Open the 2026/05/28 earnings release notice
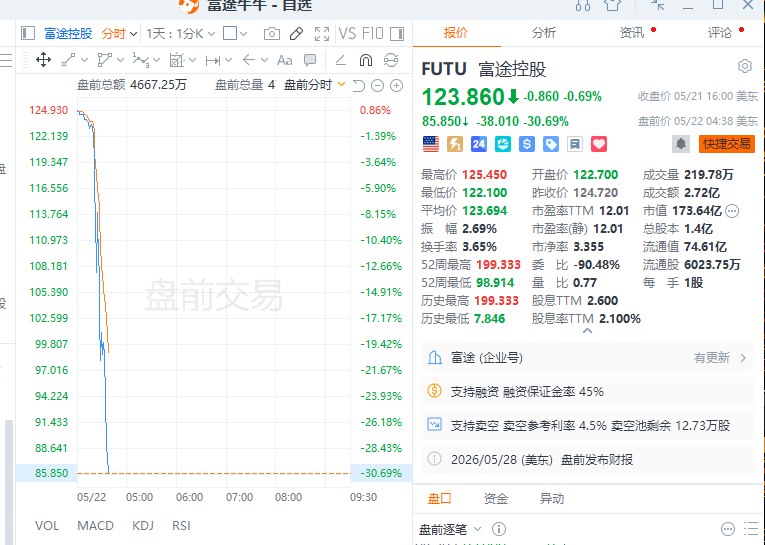Screen dimensions: 765x545 point(587,459)
